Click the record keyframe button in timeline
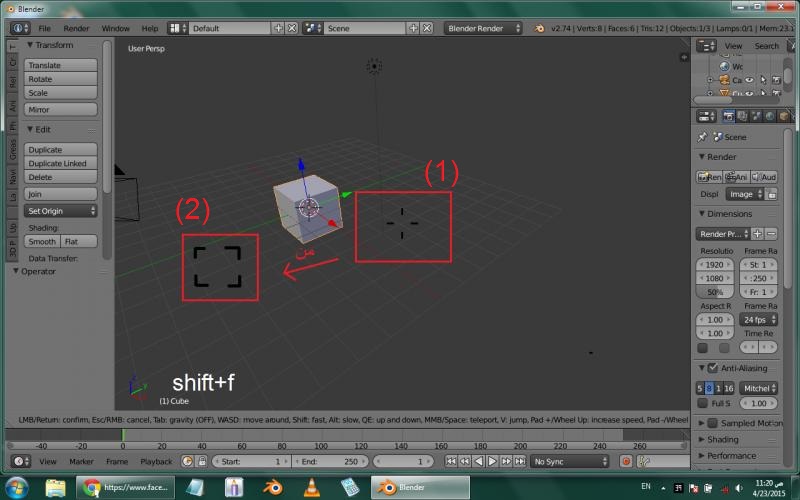 pyautogui.click(x=626, y=461)
